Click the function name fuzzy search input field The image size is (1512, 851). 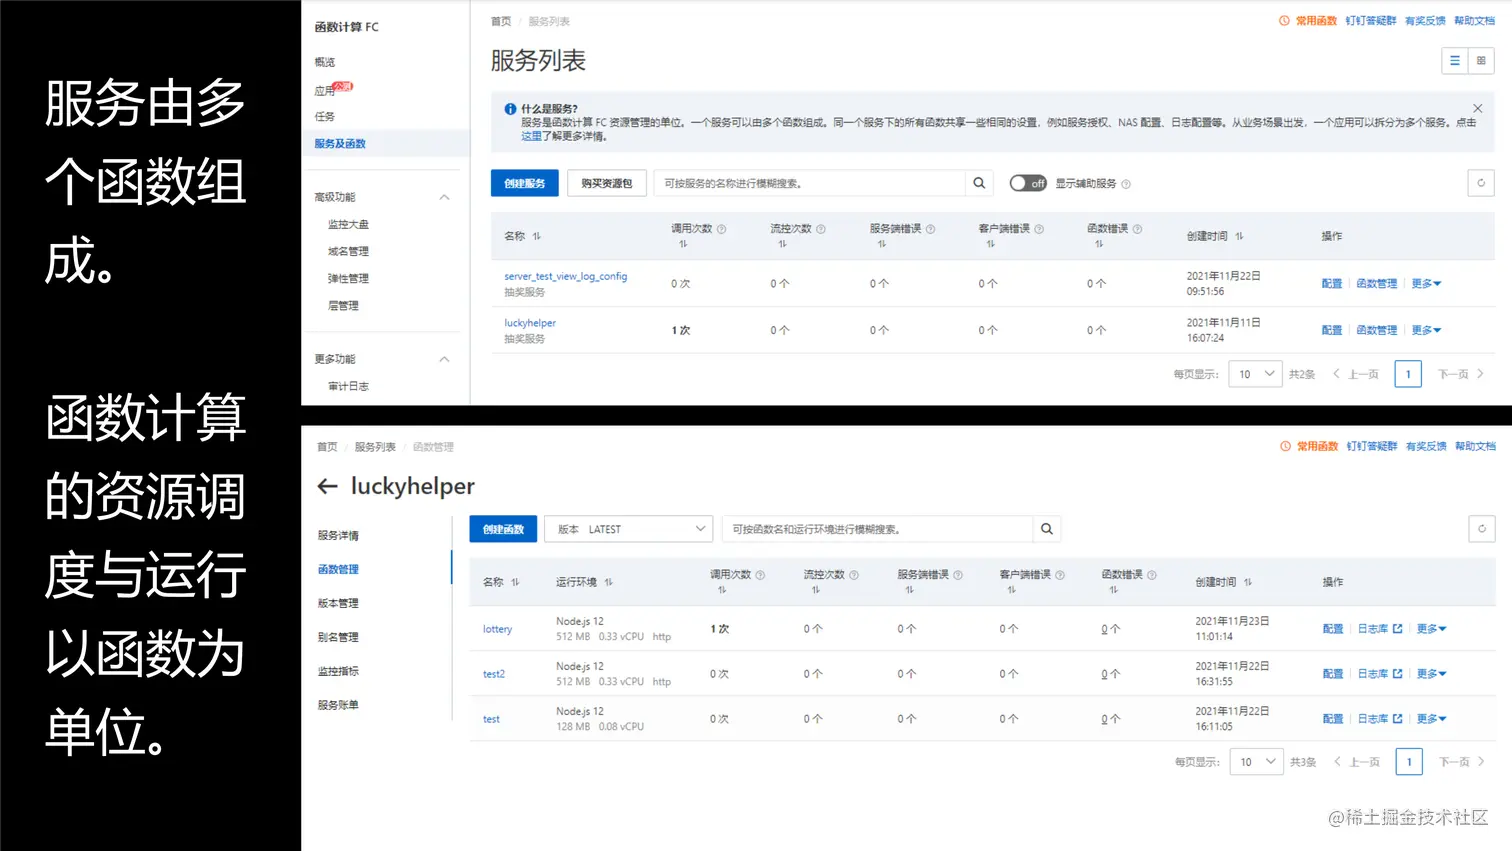point(880,529)
